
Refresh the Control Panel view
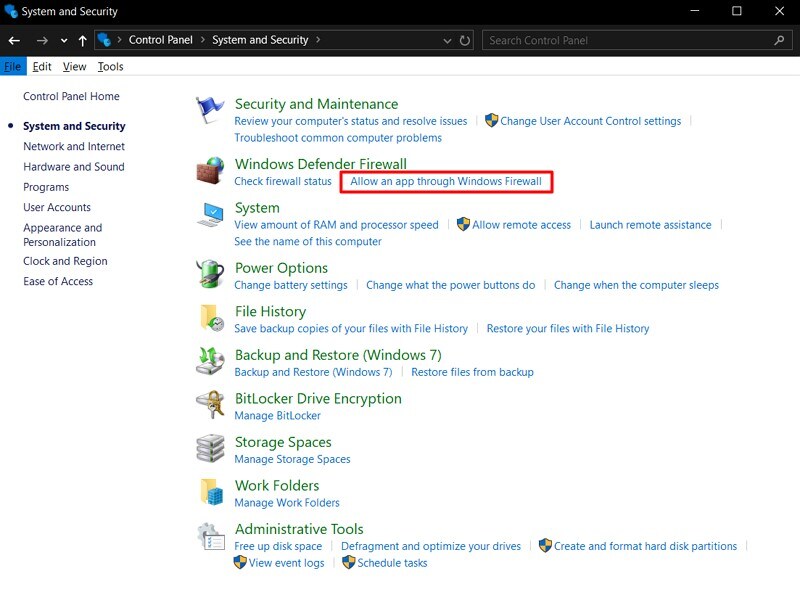[464, 40]
